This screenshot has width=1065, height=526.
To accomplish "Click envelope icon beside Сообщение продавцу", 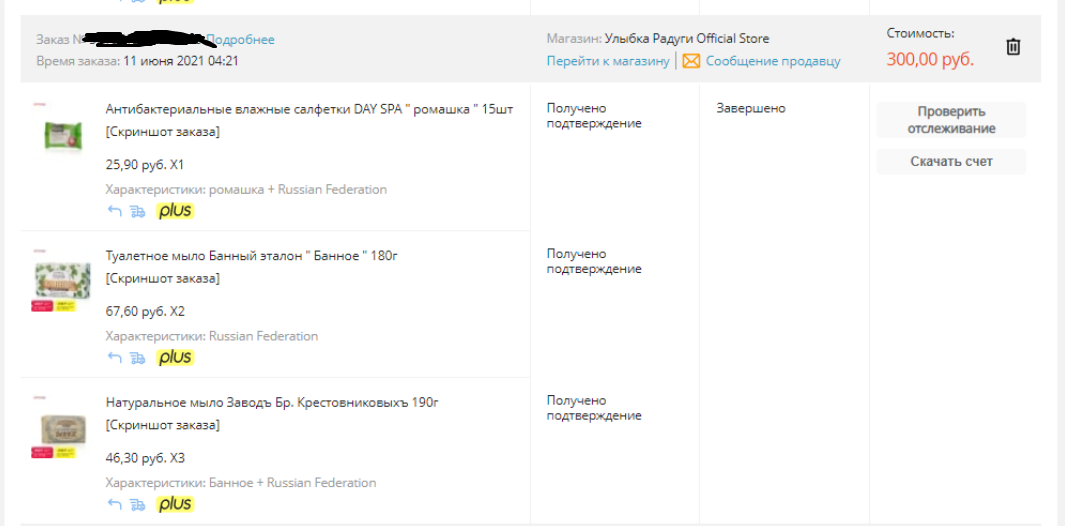I will click(691, 61).
